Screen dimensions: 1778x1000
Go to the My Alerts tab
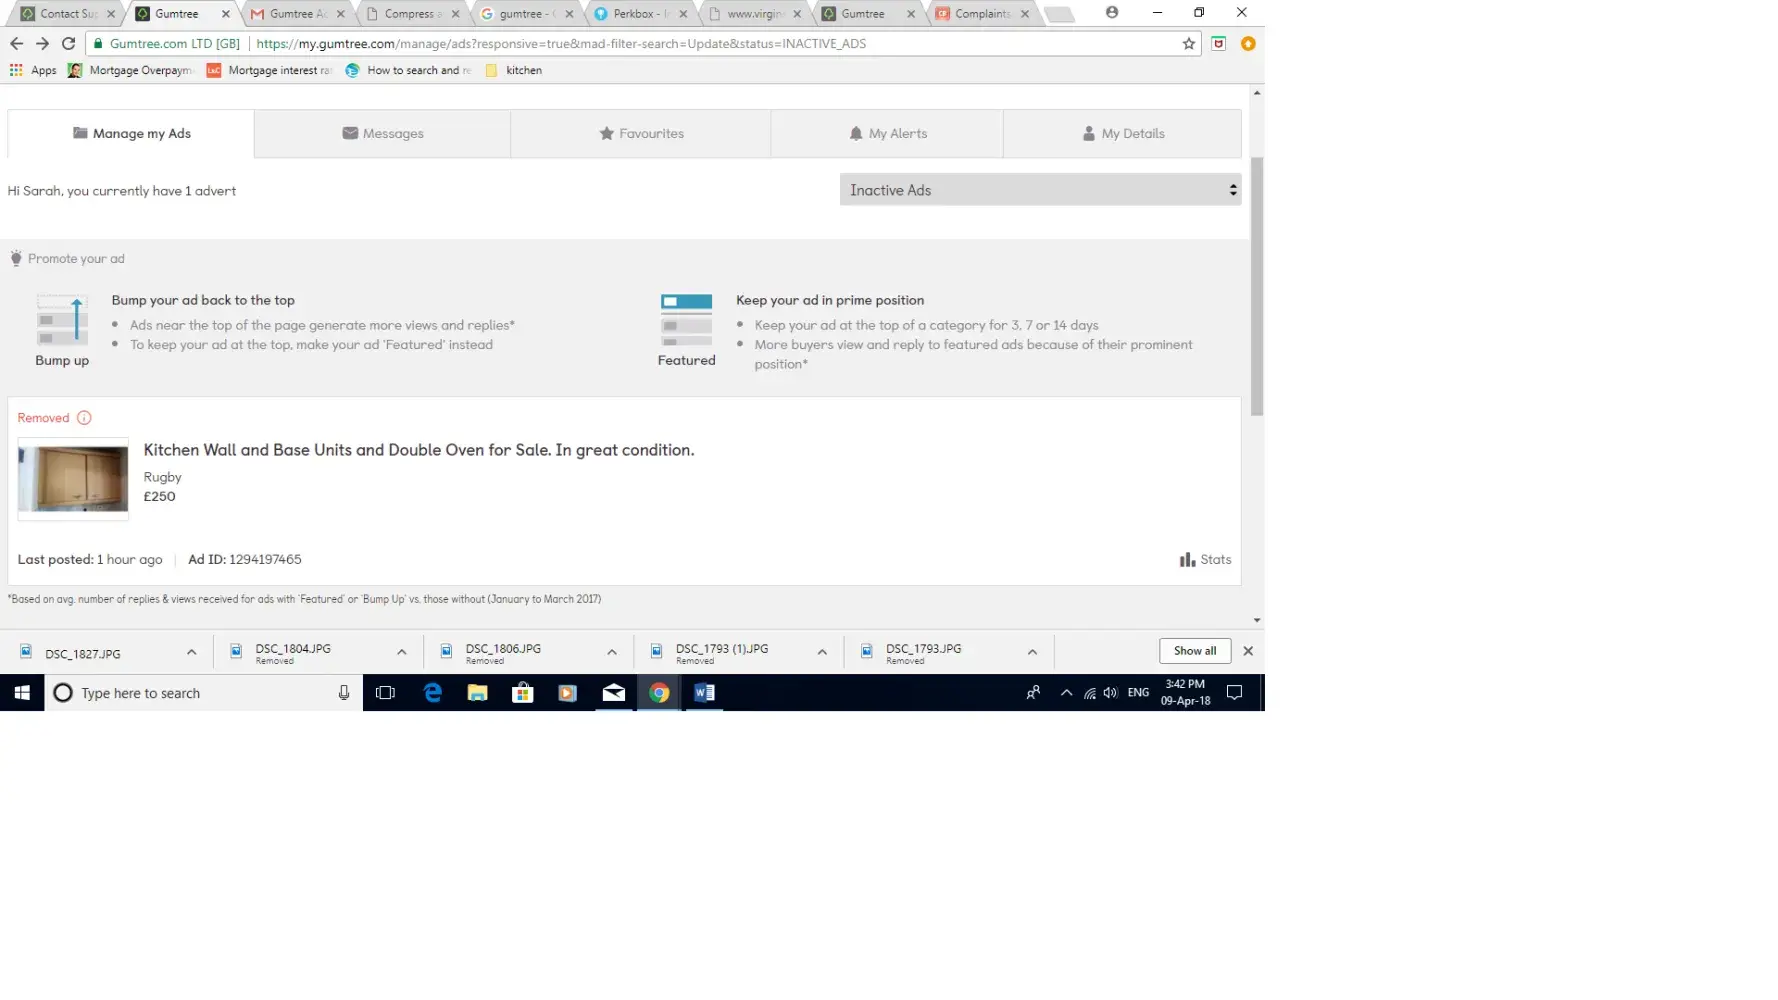tap(887, 134)
